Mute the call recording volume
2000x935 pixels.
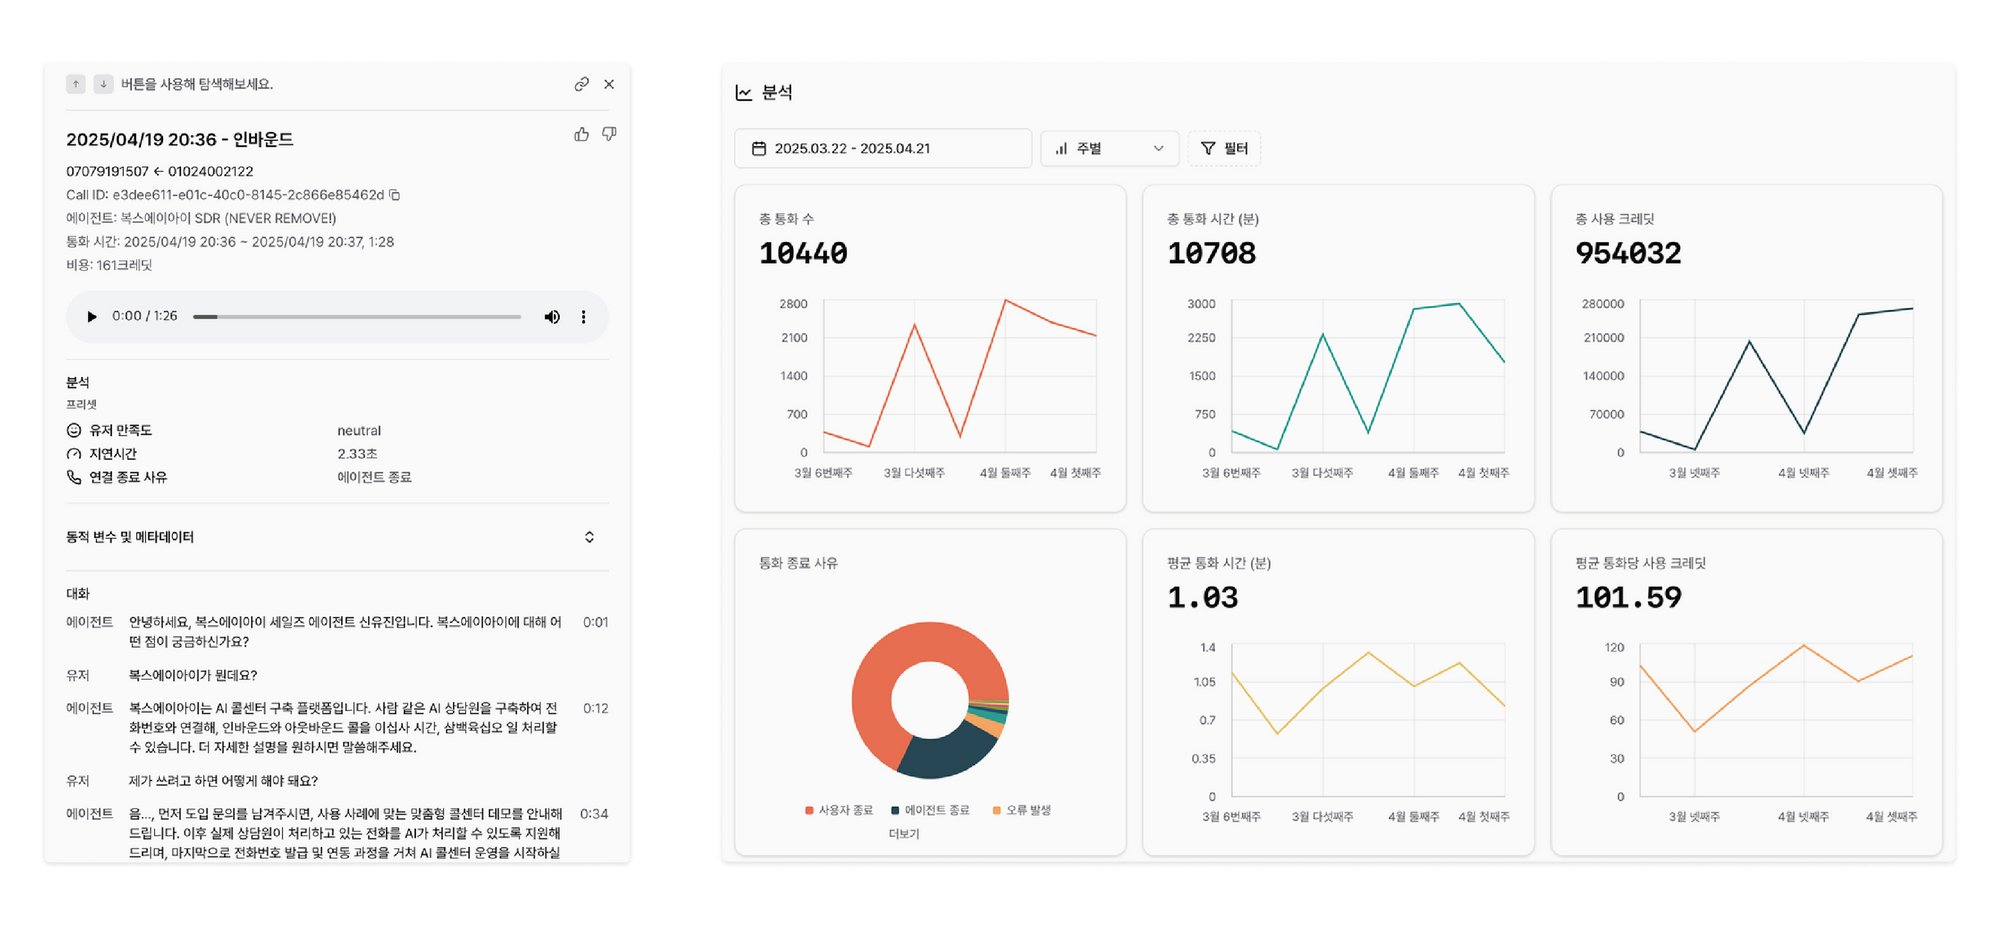tap(551, 317)
